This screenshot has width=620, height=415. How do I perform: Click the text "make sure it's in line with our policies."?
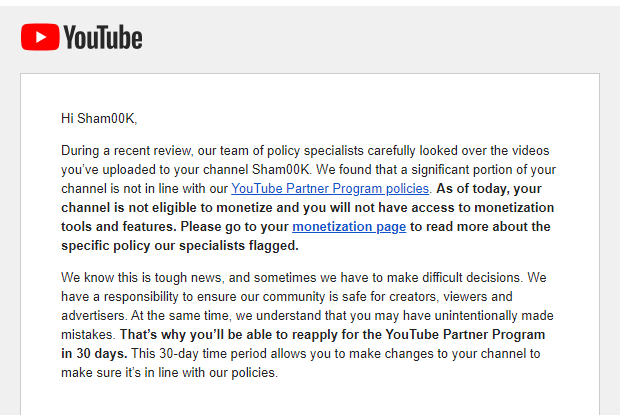pyautogui.click(x=169, y=372)
